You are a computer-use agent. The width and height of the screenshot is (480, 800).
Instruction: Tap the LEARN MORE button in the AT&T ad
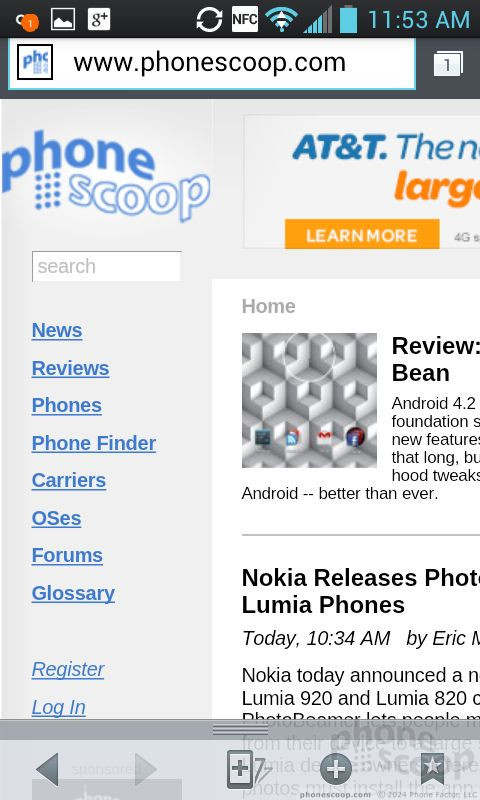[x=362, y=235]
